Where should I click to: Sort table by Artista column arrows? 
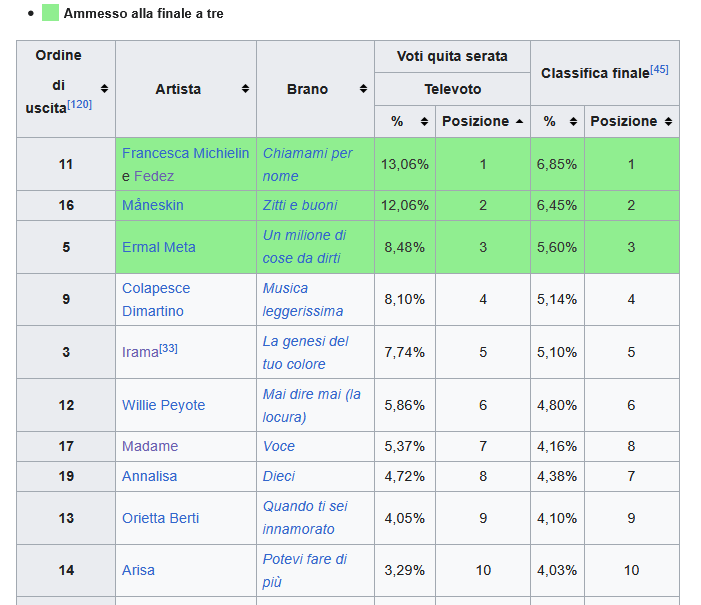coord(245,89)
